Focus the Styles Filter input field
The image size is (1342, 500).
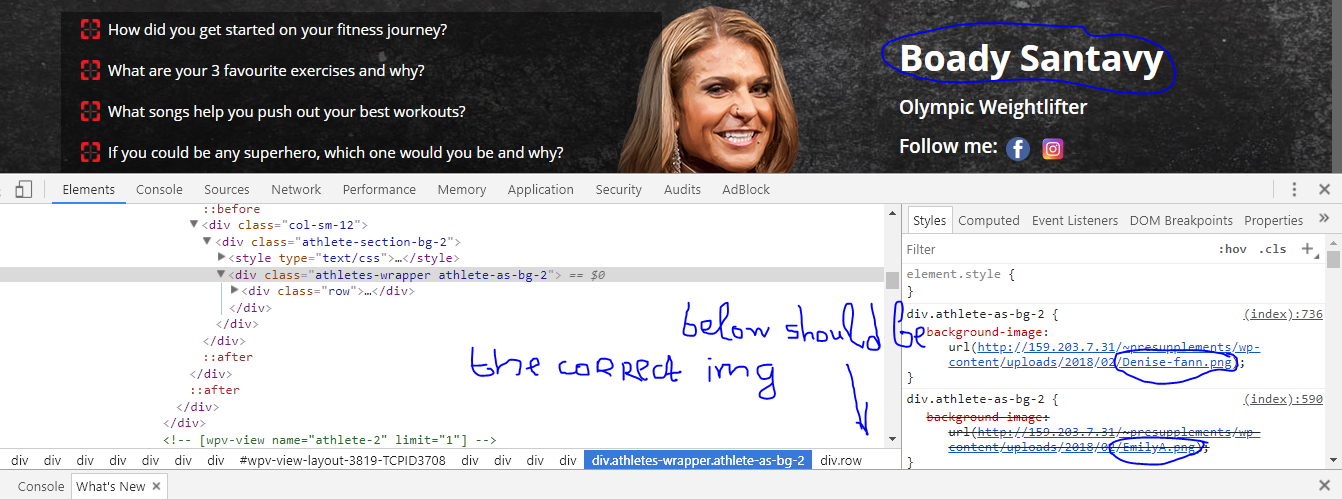point(1055,249)
